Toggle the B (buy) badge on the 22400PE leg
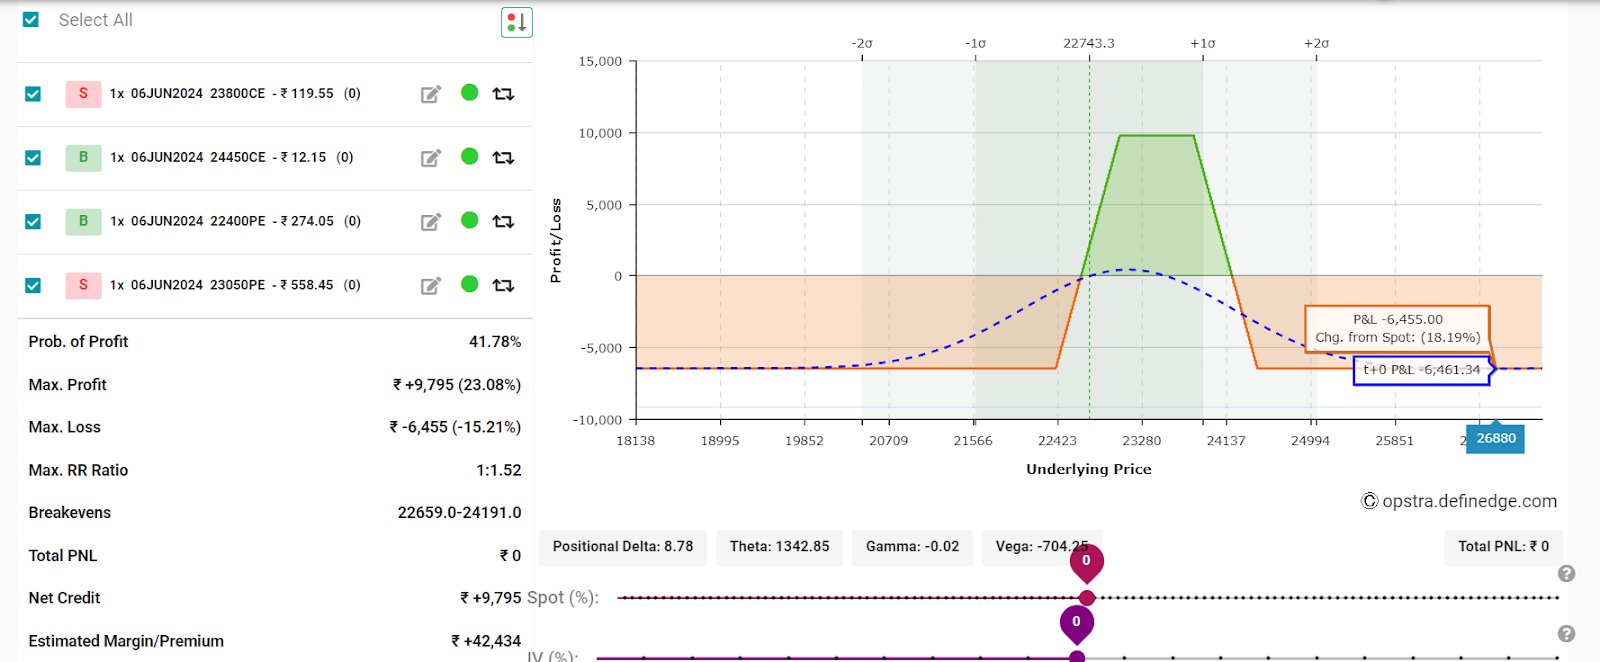The image size is (1600, 662). (x=83, y=222)
